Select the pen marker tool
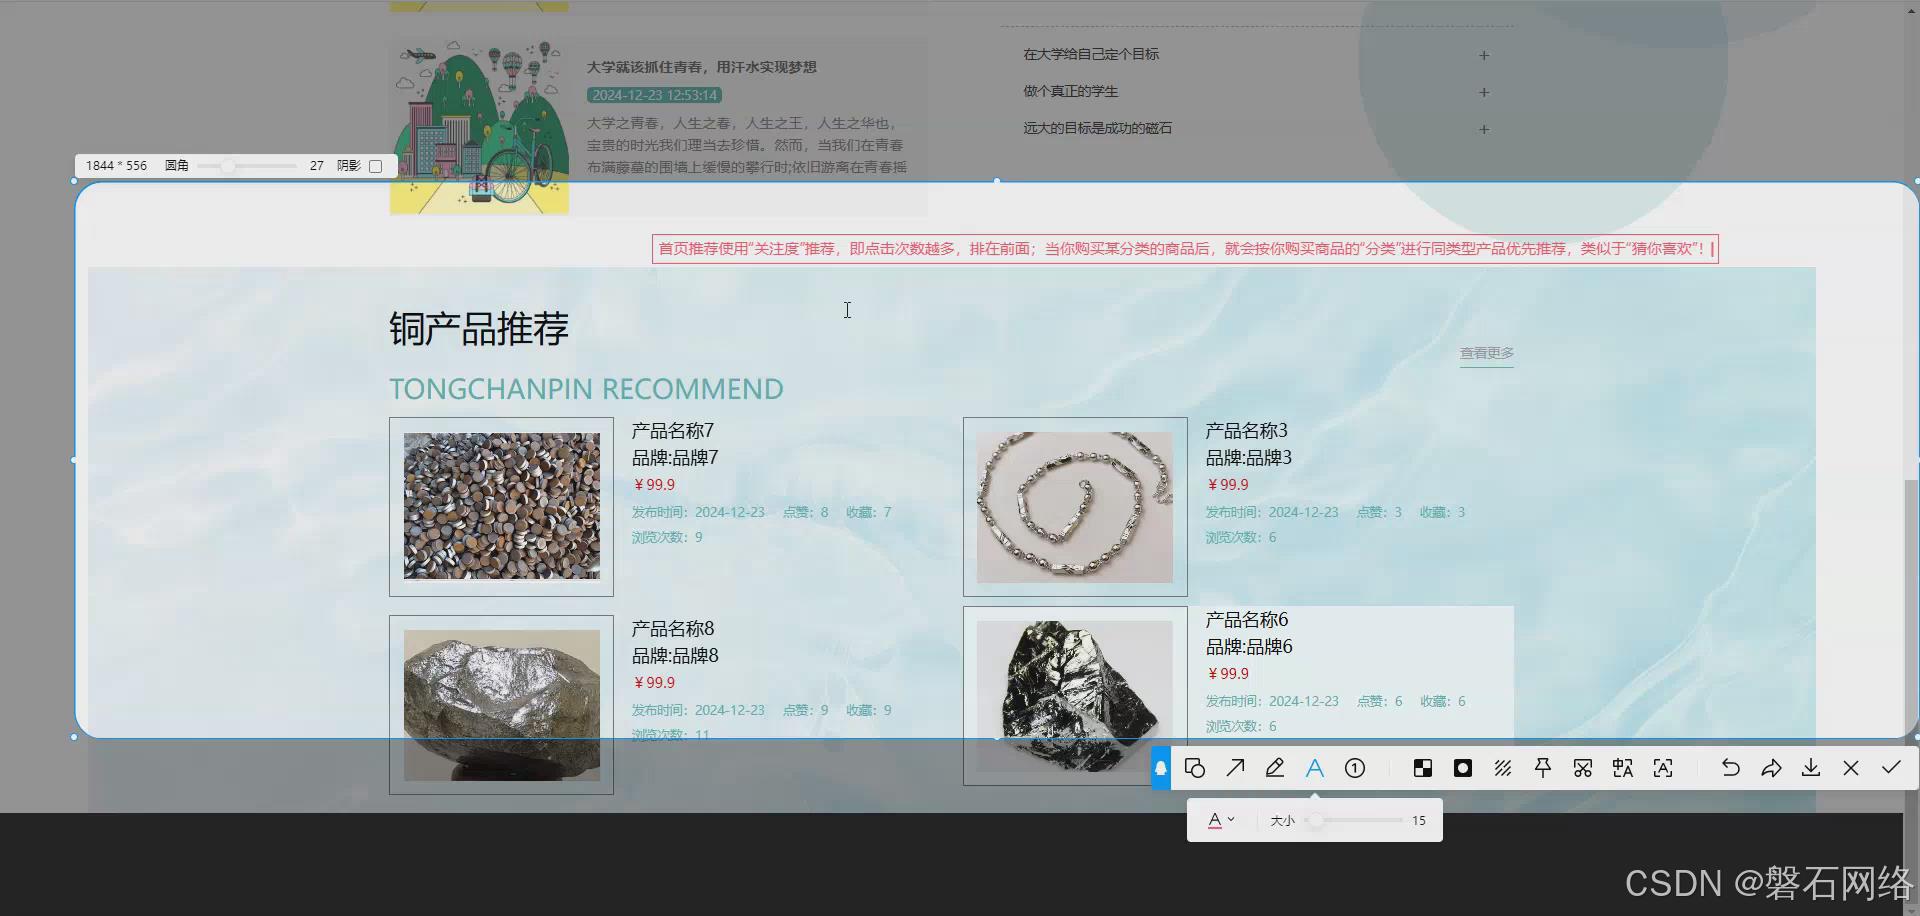1920x916 pixels. (x=1275, y=768)
